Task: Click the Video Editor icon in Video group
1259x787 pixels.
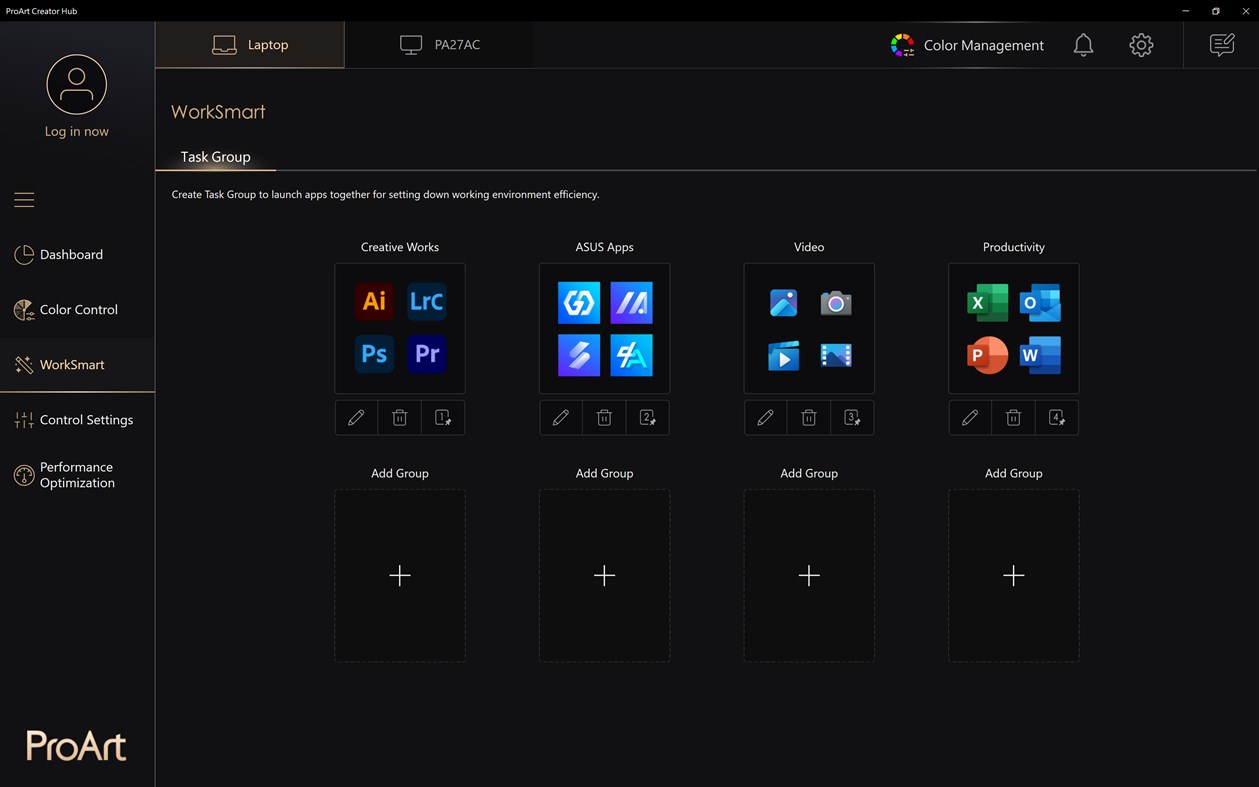Action: pos(836,355)
